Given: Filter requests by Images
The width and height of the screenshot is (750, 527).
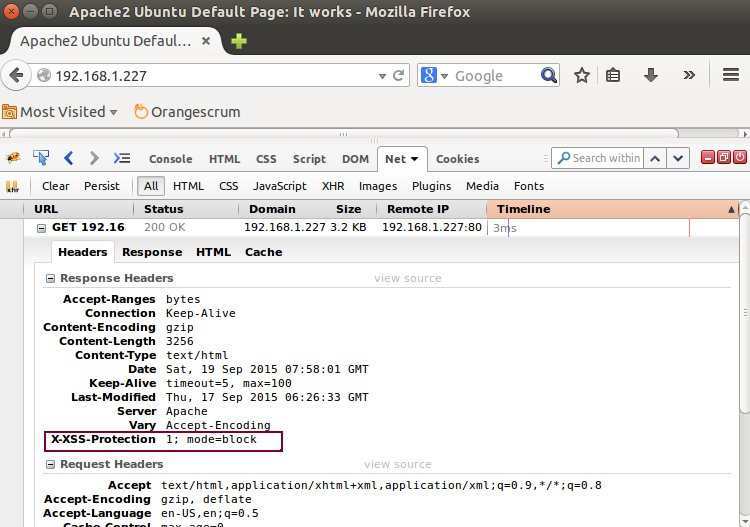Looking at the screenshot, I should point(378,186).
